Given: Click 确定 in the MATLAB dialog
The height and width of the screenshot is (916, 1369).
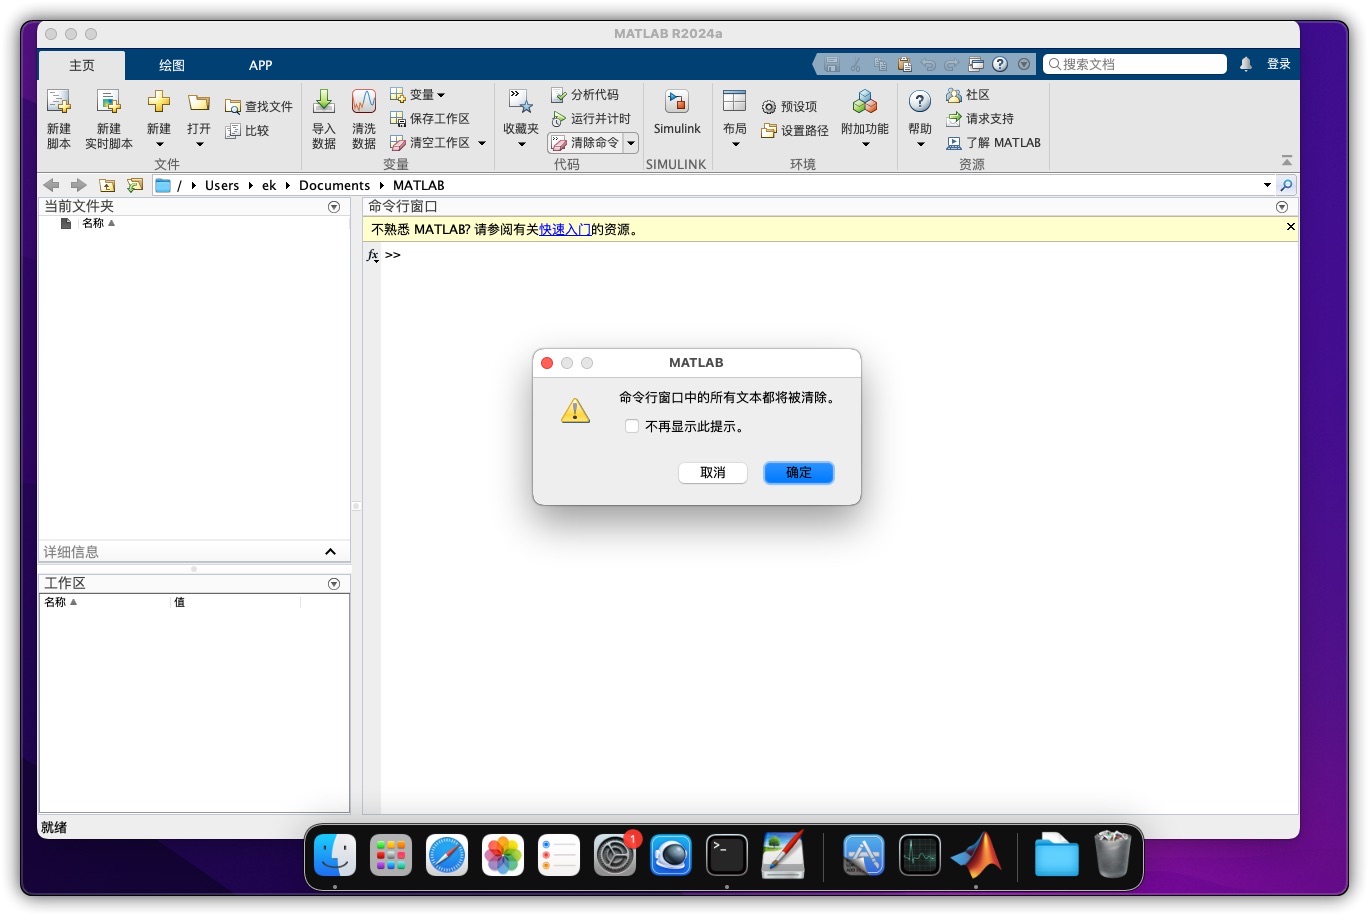Looking at the screenshot, I should tap(799, 473).
